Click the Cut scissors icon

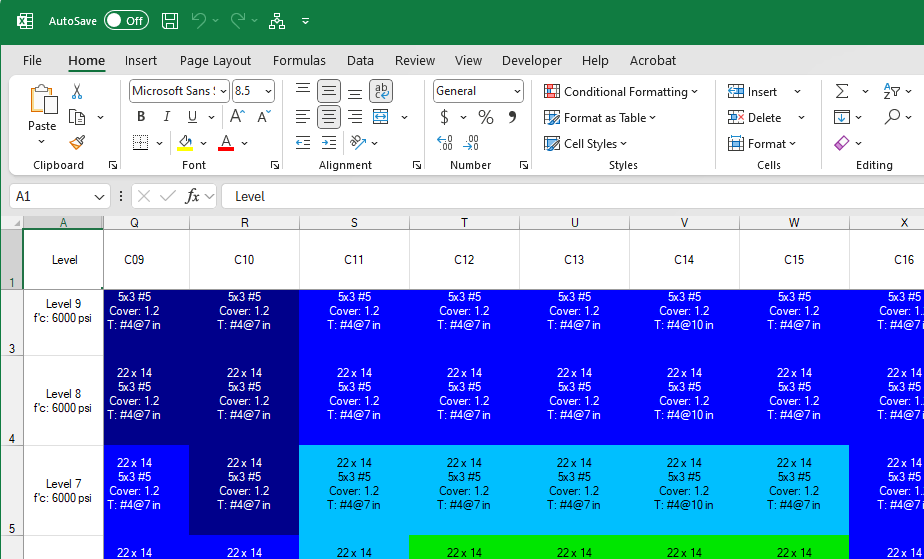pyautogui.click(x=77, y=91)
